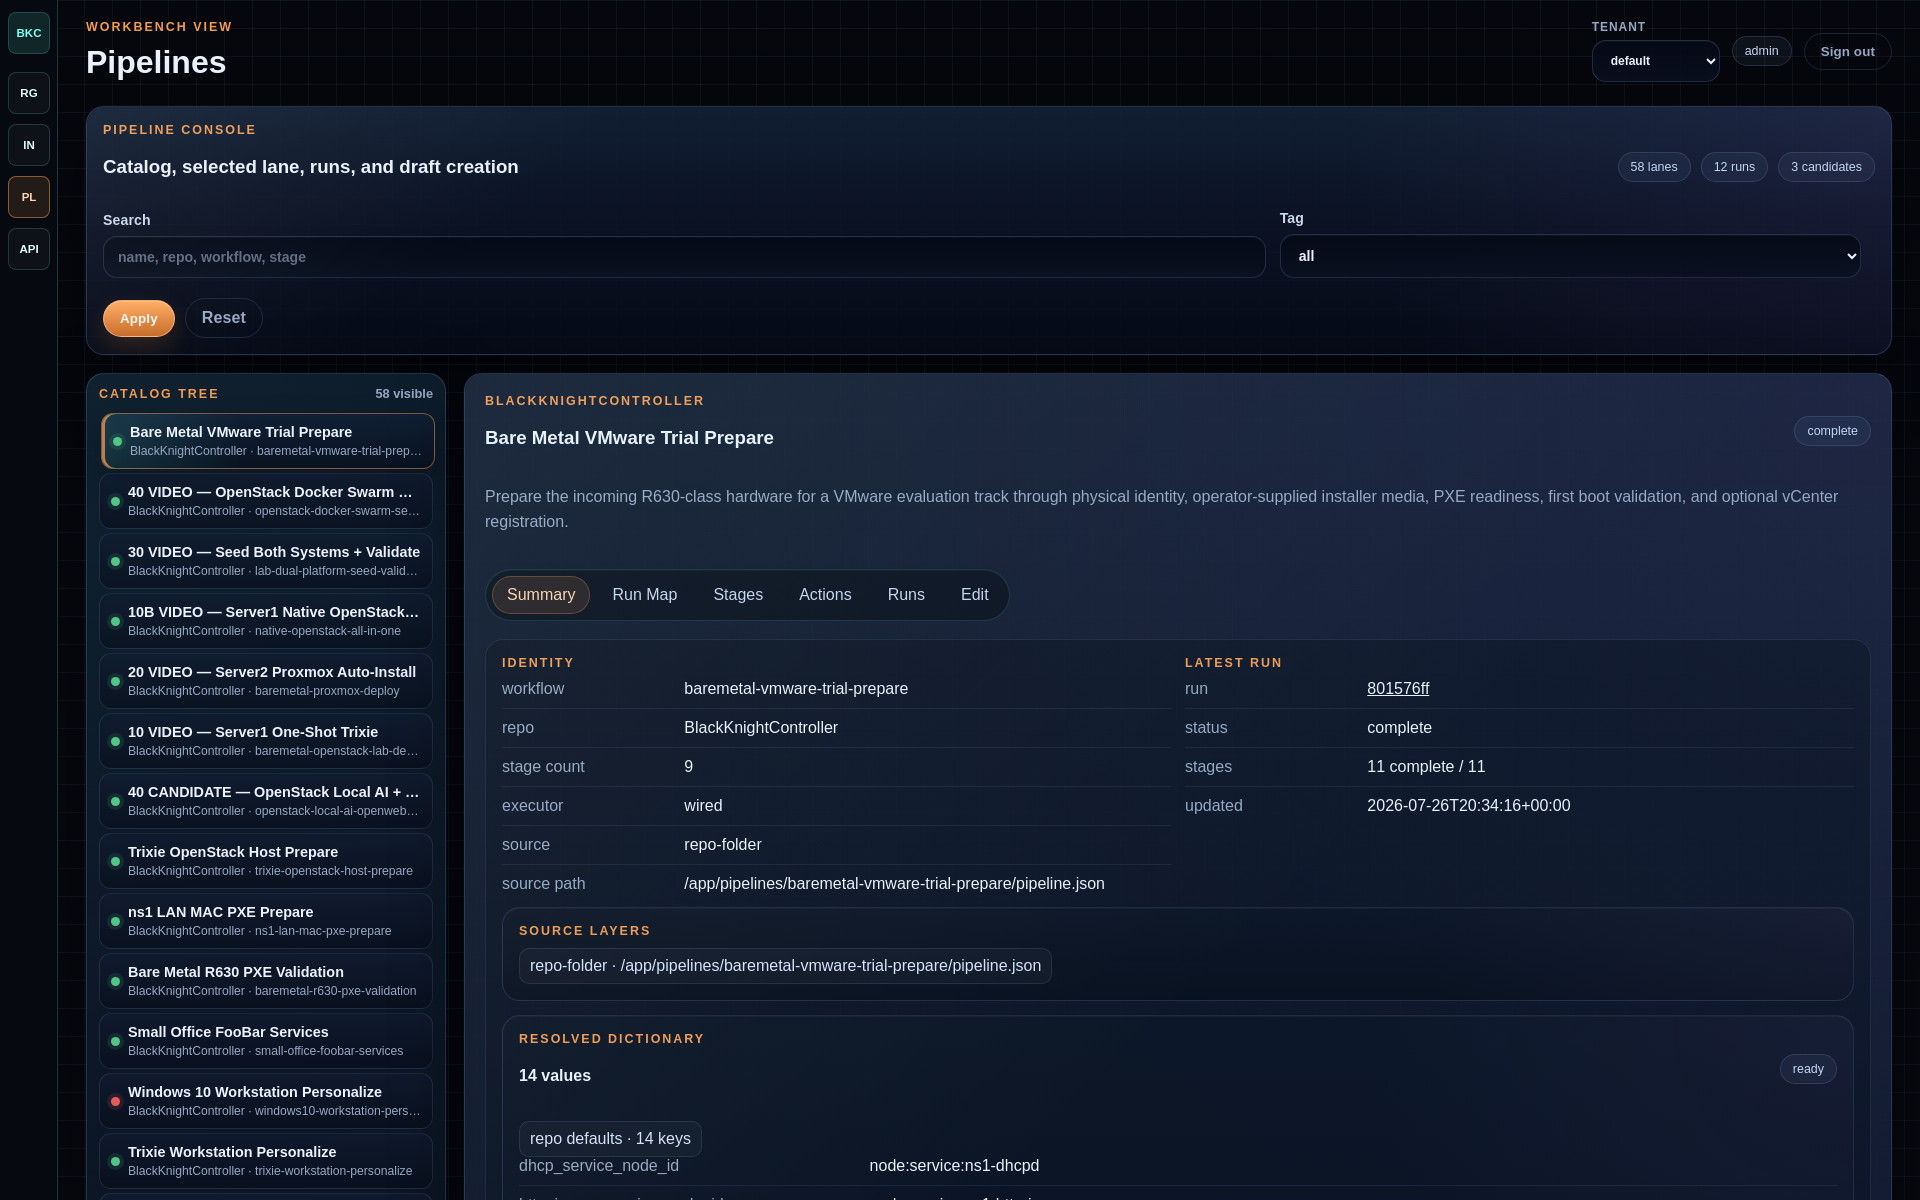Apply the catalog search filter
Viewport: 1920px width, 1200px height.
(139, 318)
